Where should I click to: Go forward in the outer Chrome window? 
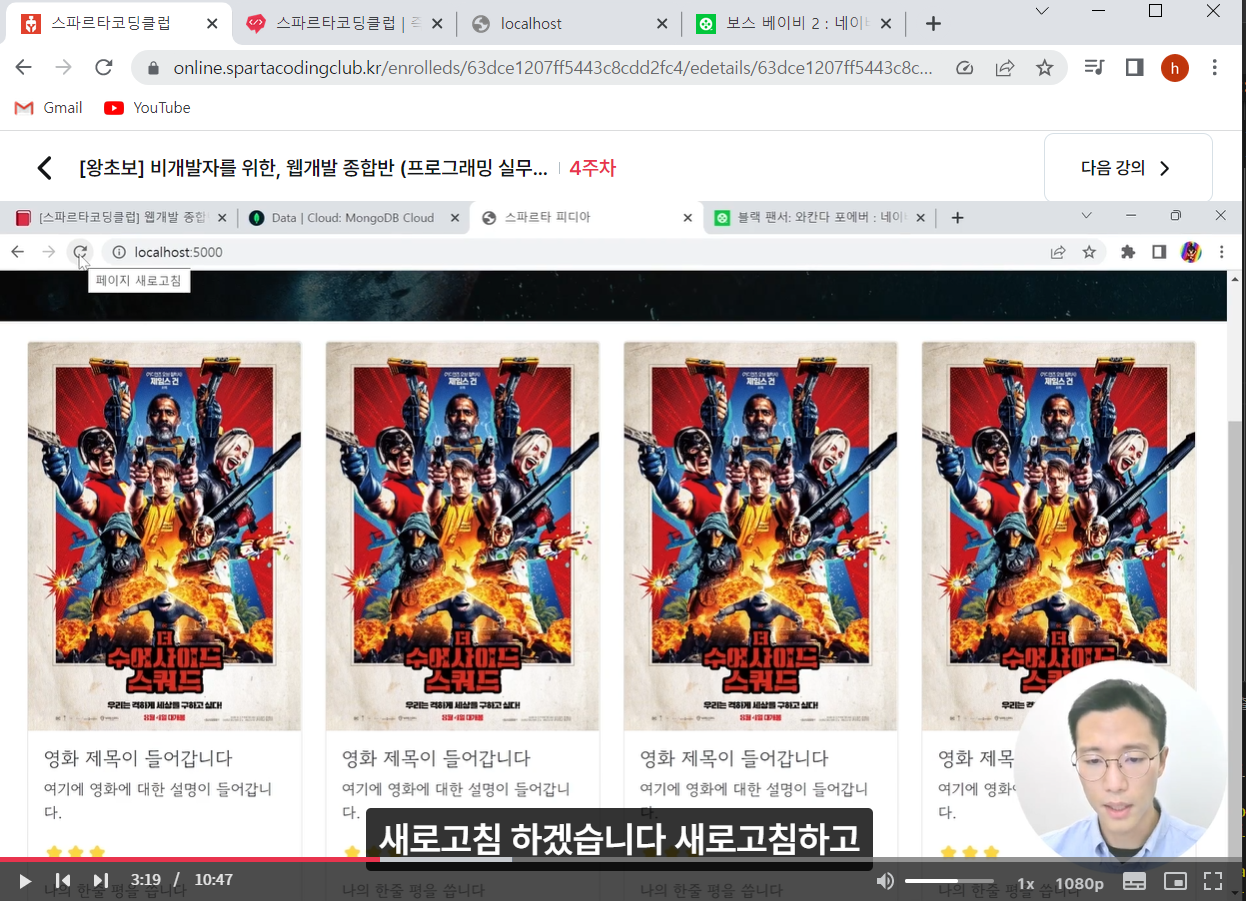point(63,68)
